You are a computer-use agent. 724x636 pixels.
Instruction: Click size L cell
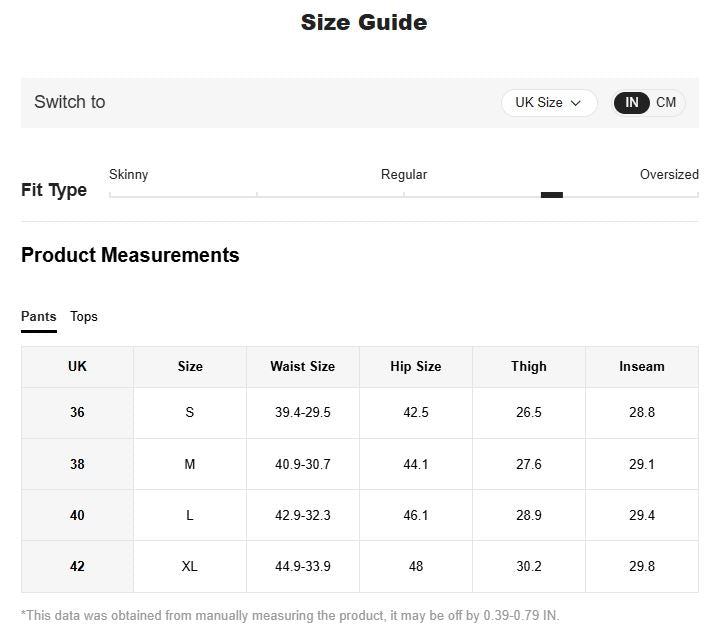click(190, 515)
